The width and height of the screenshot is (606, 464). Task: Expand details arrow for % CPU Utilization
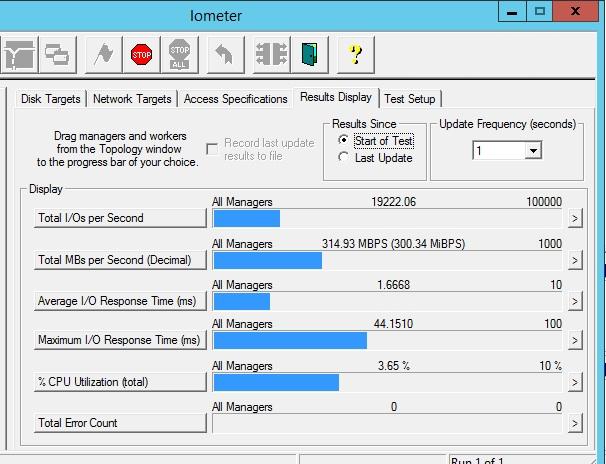tap(575, 382)
